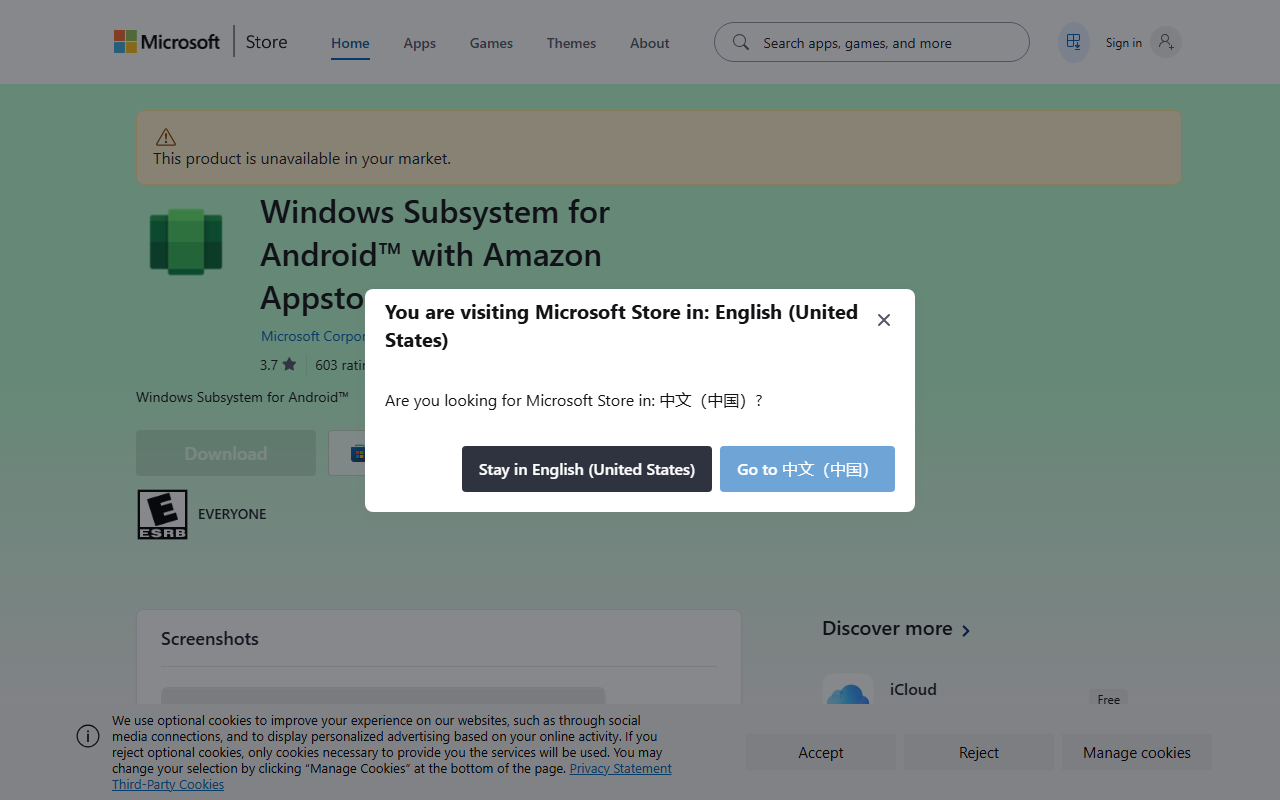Viewport: 1280px width, 800px height.
Task: Click the ESRB Everyone rating badge
Action: [x=162, y=514]
